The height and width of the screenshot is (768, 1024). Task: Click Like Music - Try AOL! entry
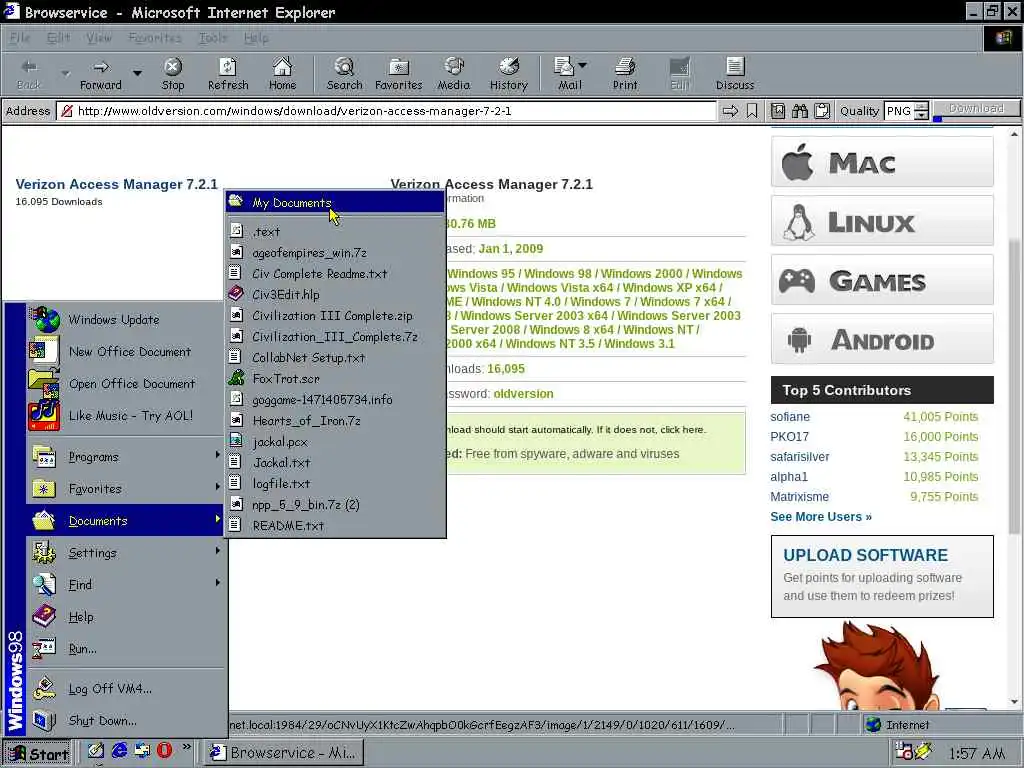tap(130, 415)
